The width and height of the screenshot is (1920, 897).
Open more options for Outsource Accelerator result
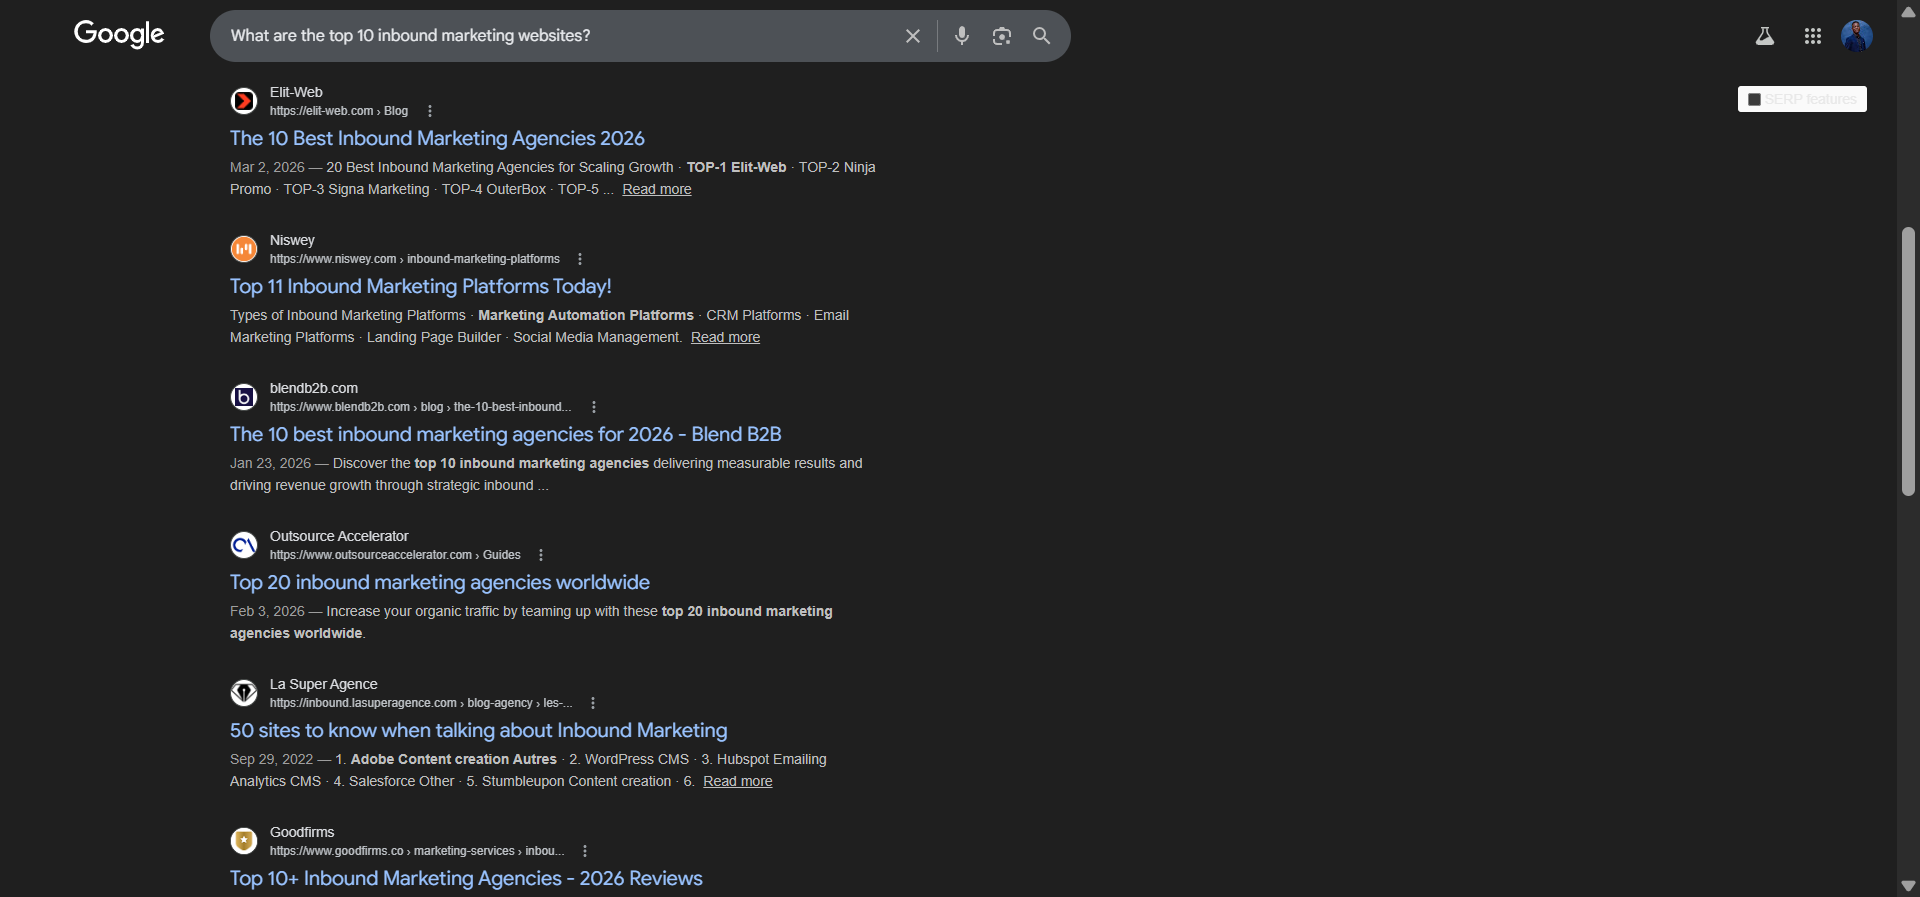coord(541,555)
